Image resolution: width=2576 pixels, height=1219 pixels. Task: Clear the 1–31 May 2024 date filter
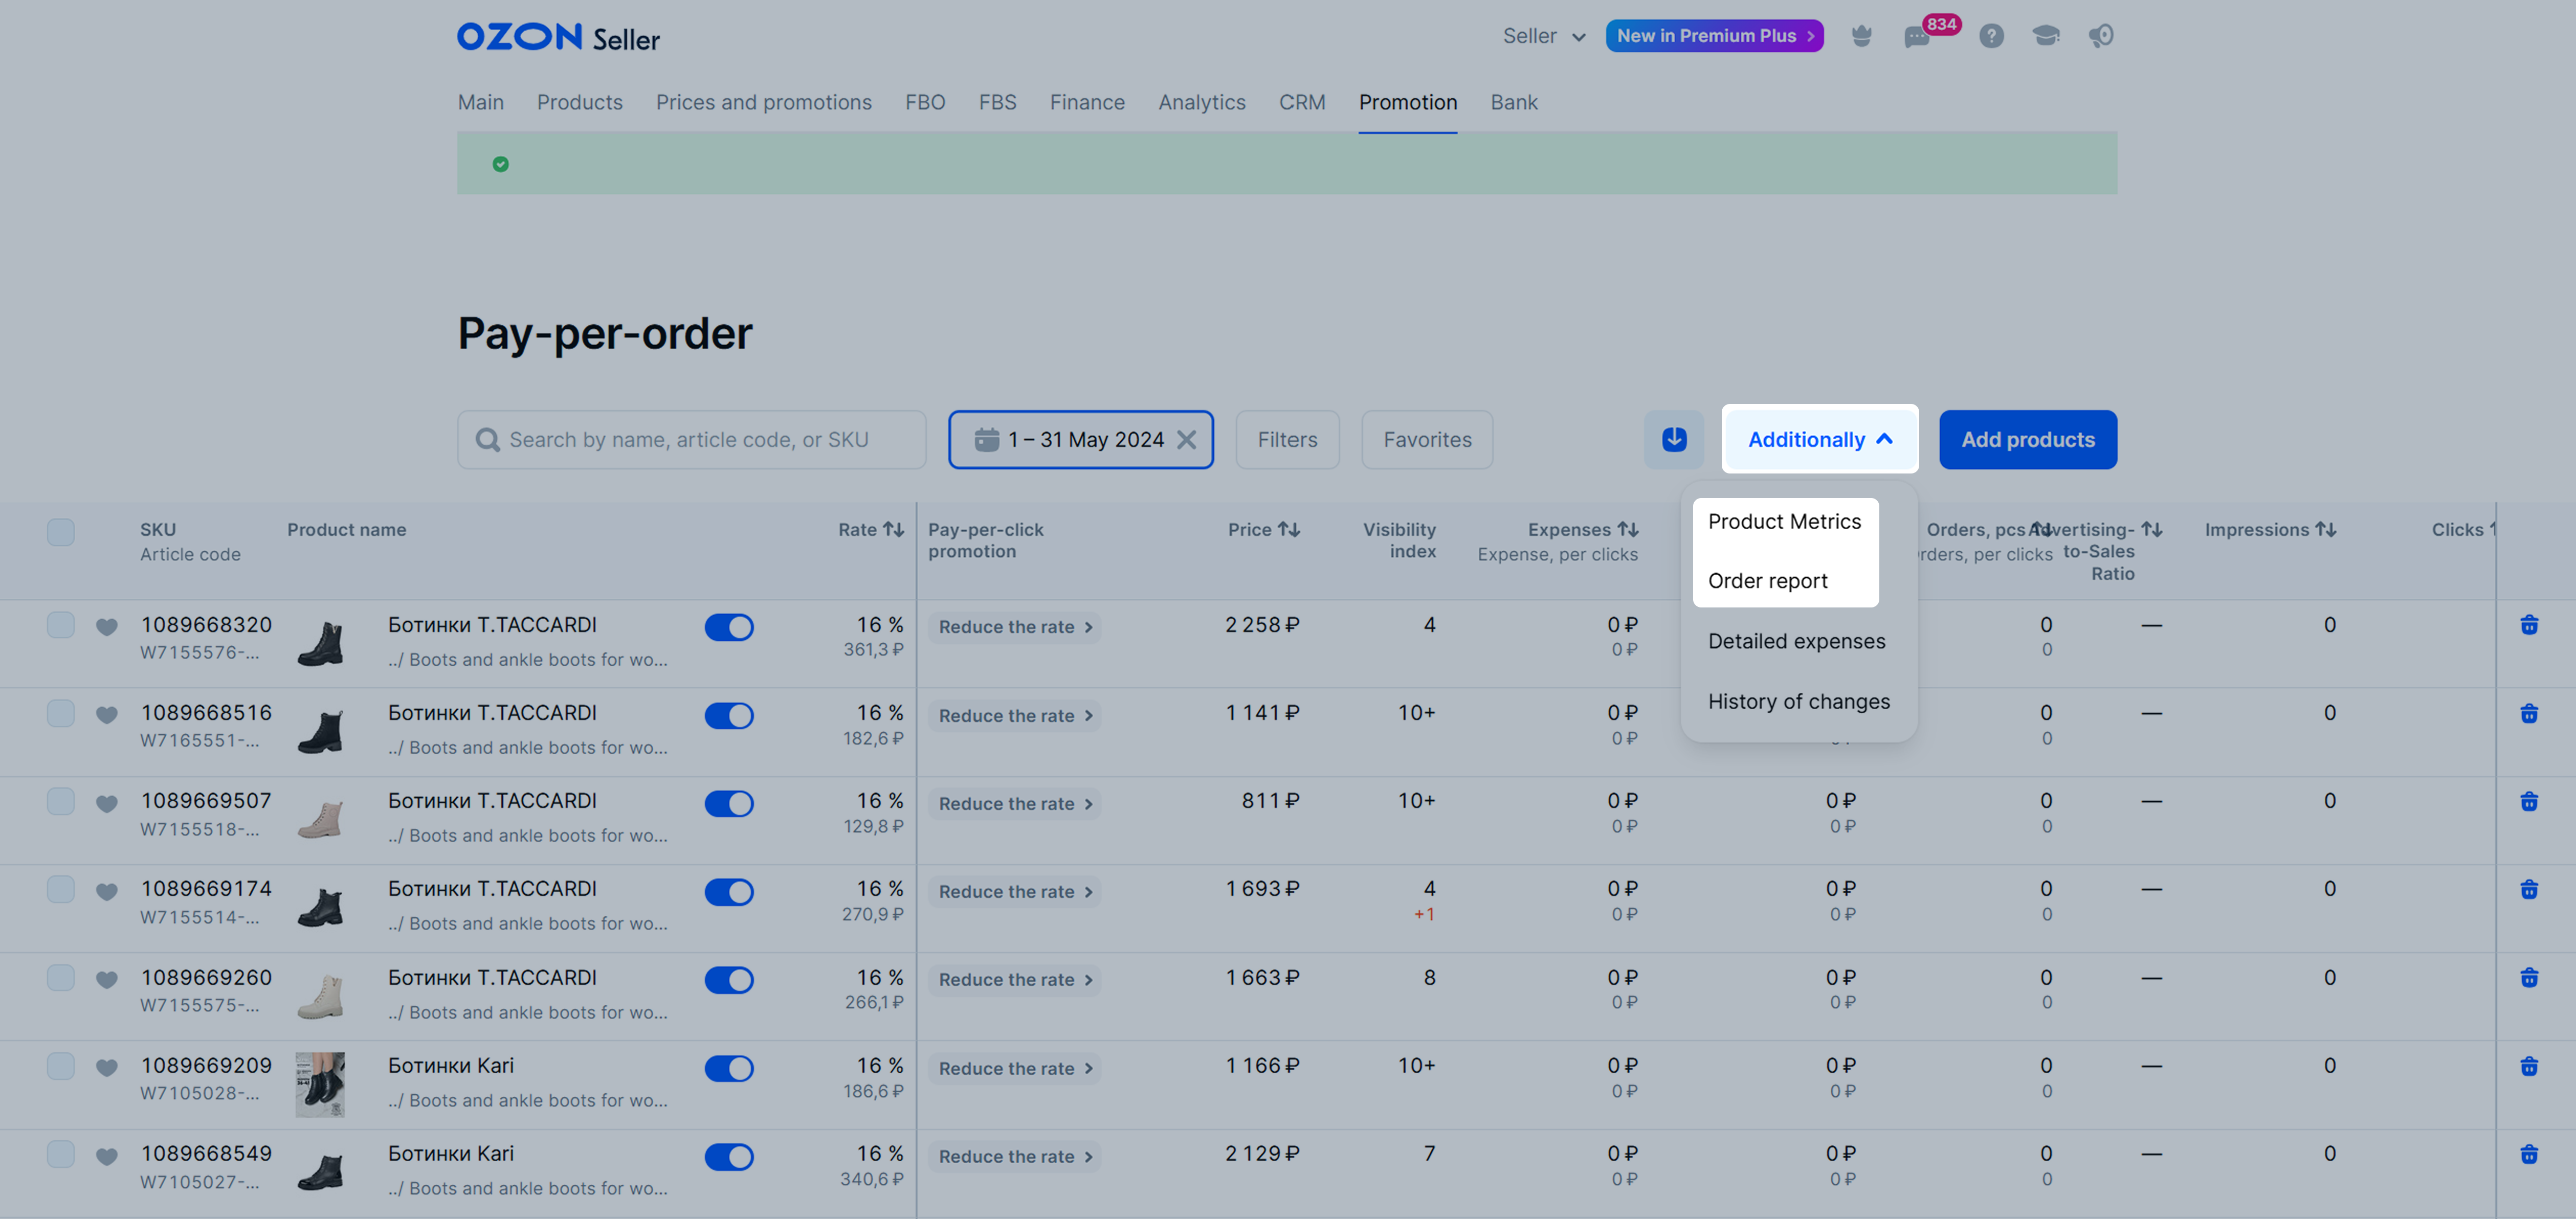coord(1187,439)
